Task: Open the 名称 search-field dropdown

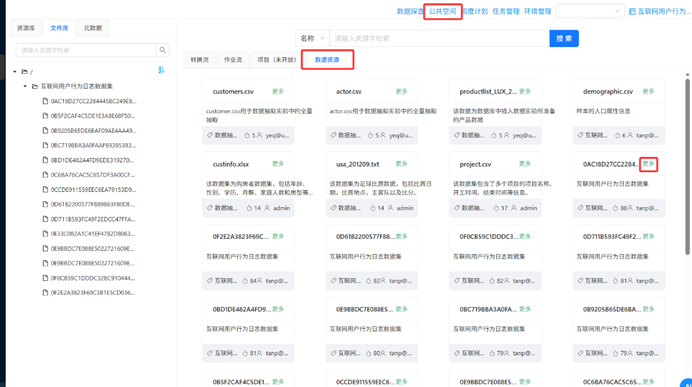Action: tap(312, 38)
